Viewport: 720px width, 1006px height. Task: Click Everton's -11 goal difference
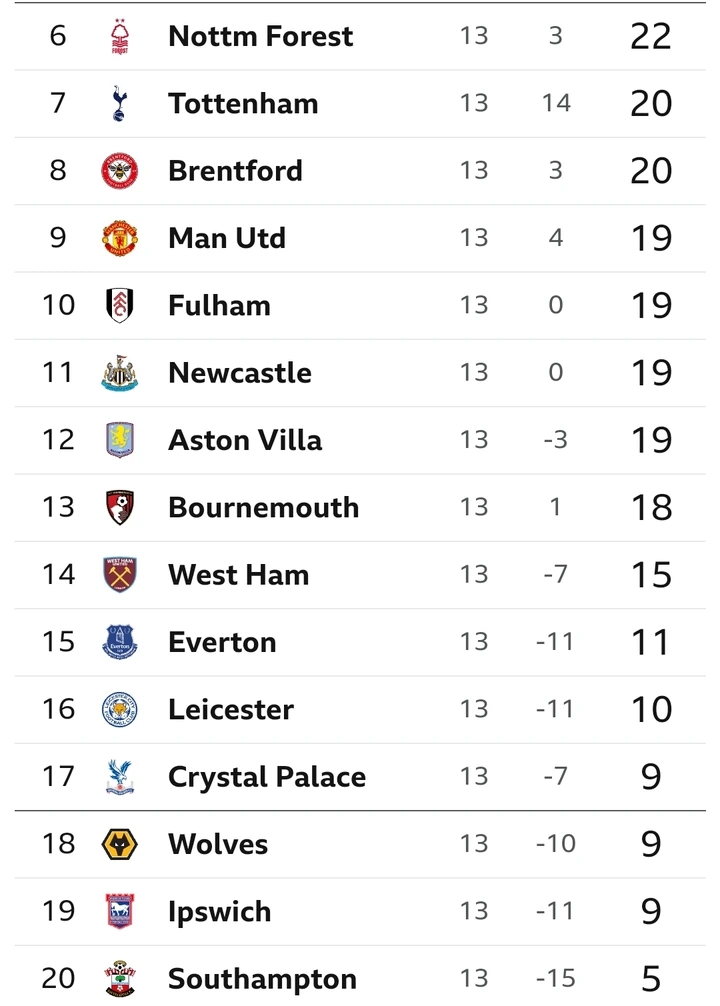(x=555, y=642)
